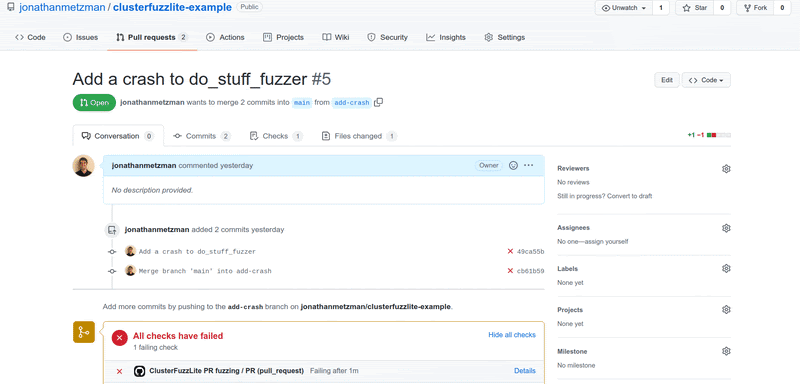Click commit hash cb61b59
The height and width of the screenshot is (384, 800).
pyautogui.click(x=531, y=271)
